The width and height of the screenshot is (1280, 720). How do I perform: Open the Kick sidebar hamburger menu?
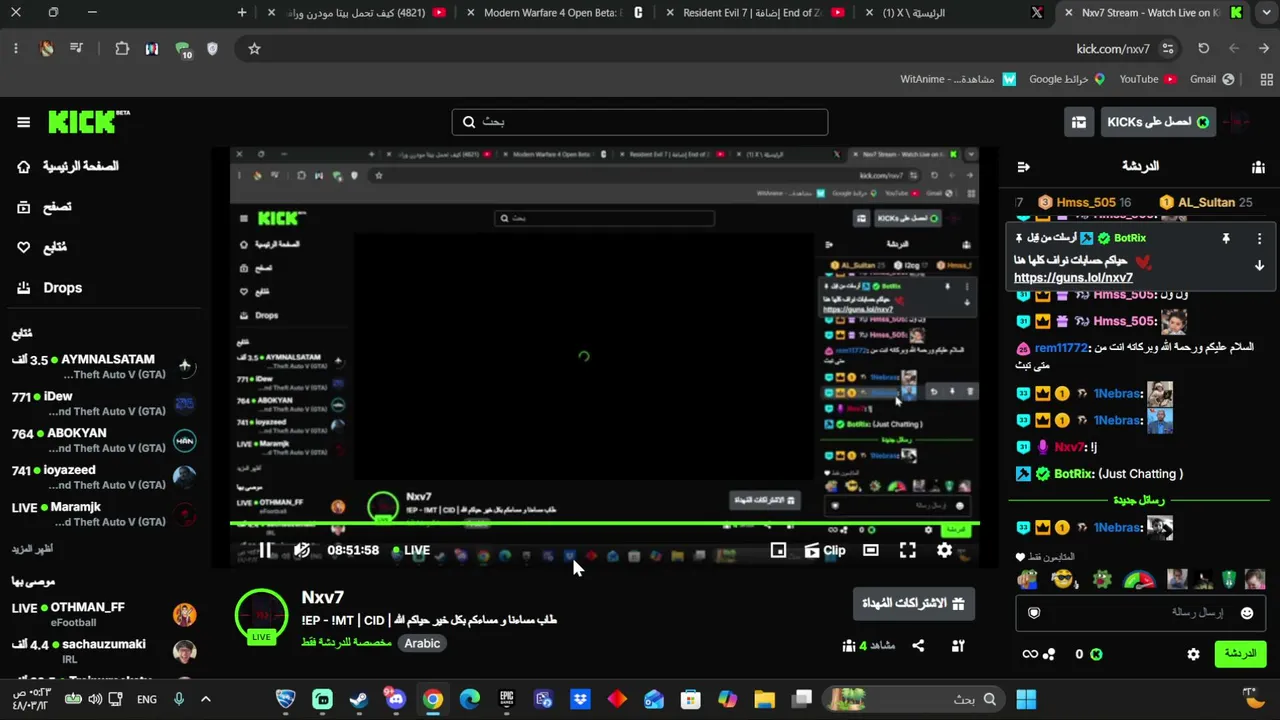23,122
